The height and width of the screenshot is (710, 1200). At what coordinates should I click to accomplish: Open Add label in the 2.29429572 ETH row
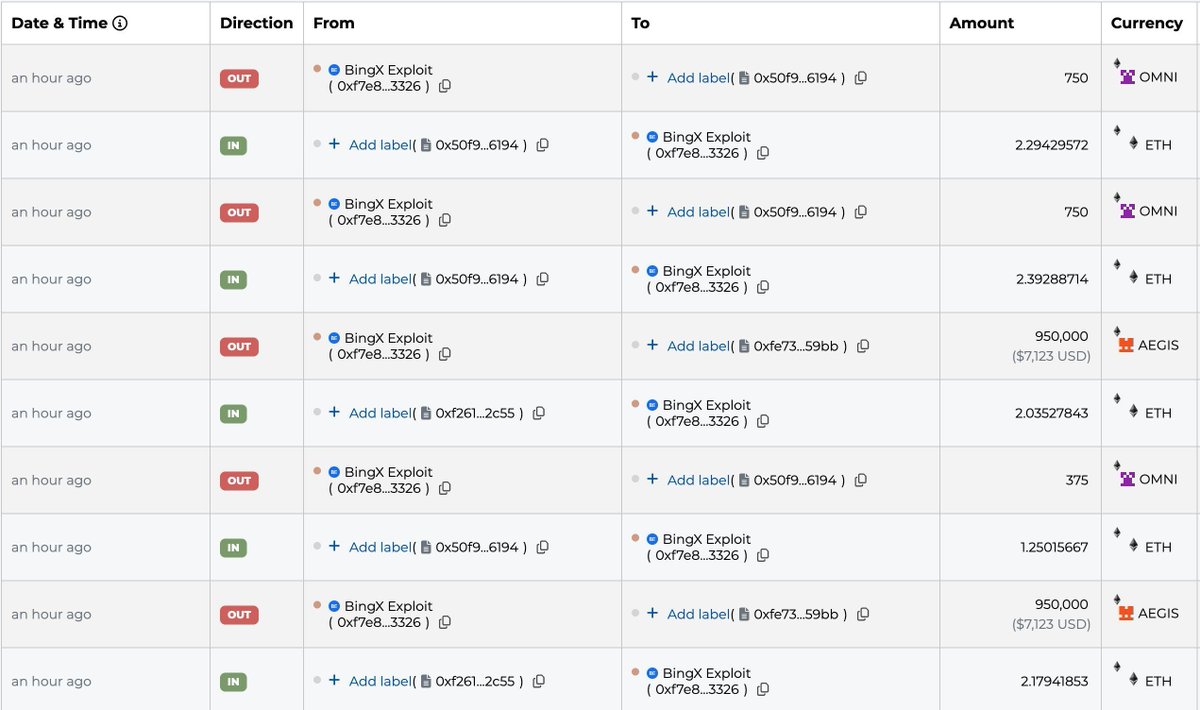click(x=380, y=145)
